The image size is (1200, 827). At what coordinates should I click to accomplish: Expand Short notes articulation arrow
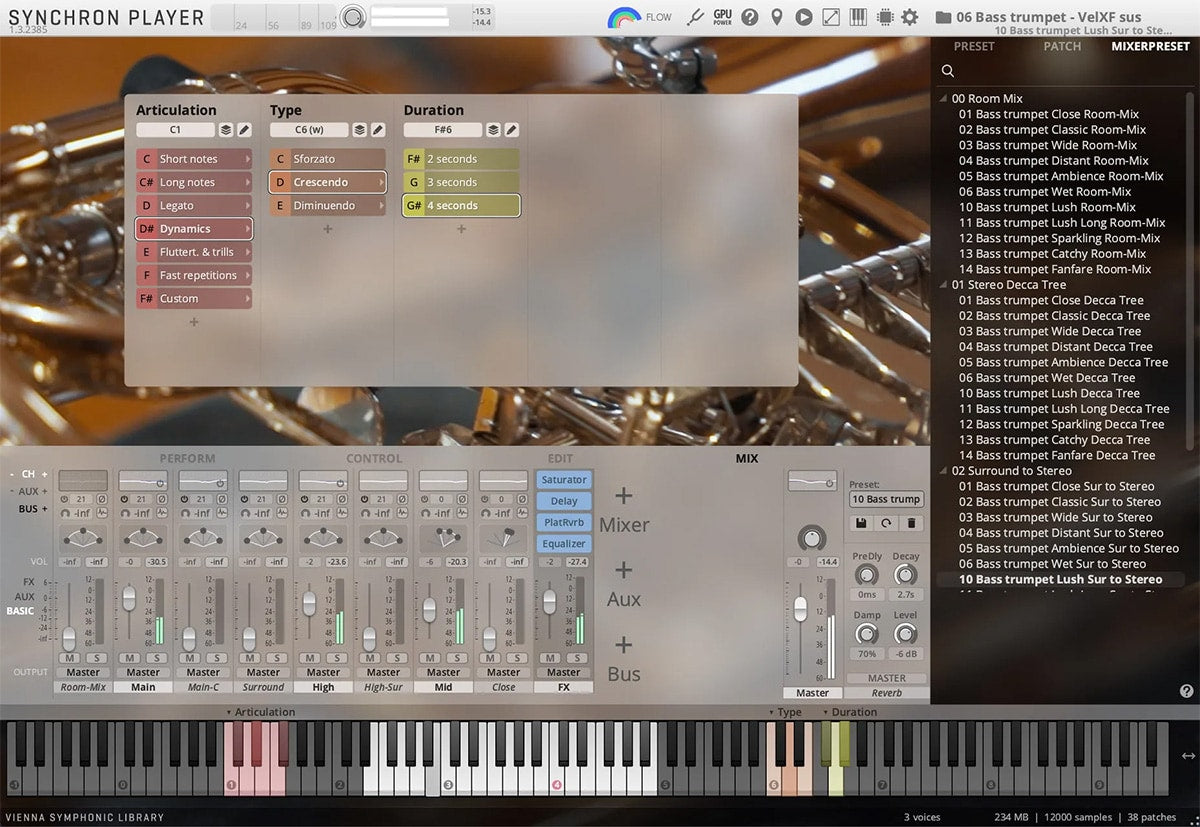click(246, 159)
